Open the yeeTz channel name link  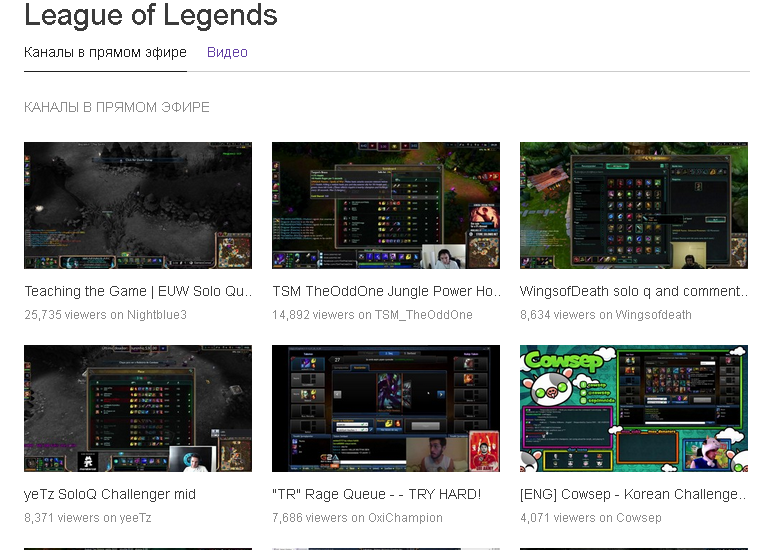[135, 518]
